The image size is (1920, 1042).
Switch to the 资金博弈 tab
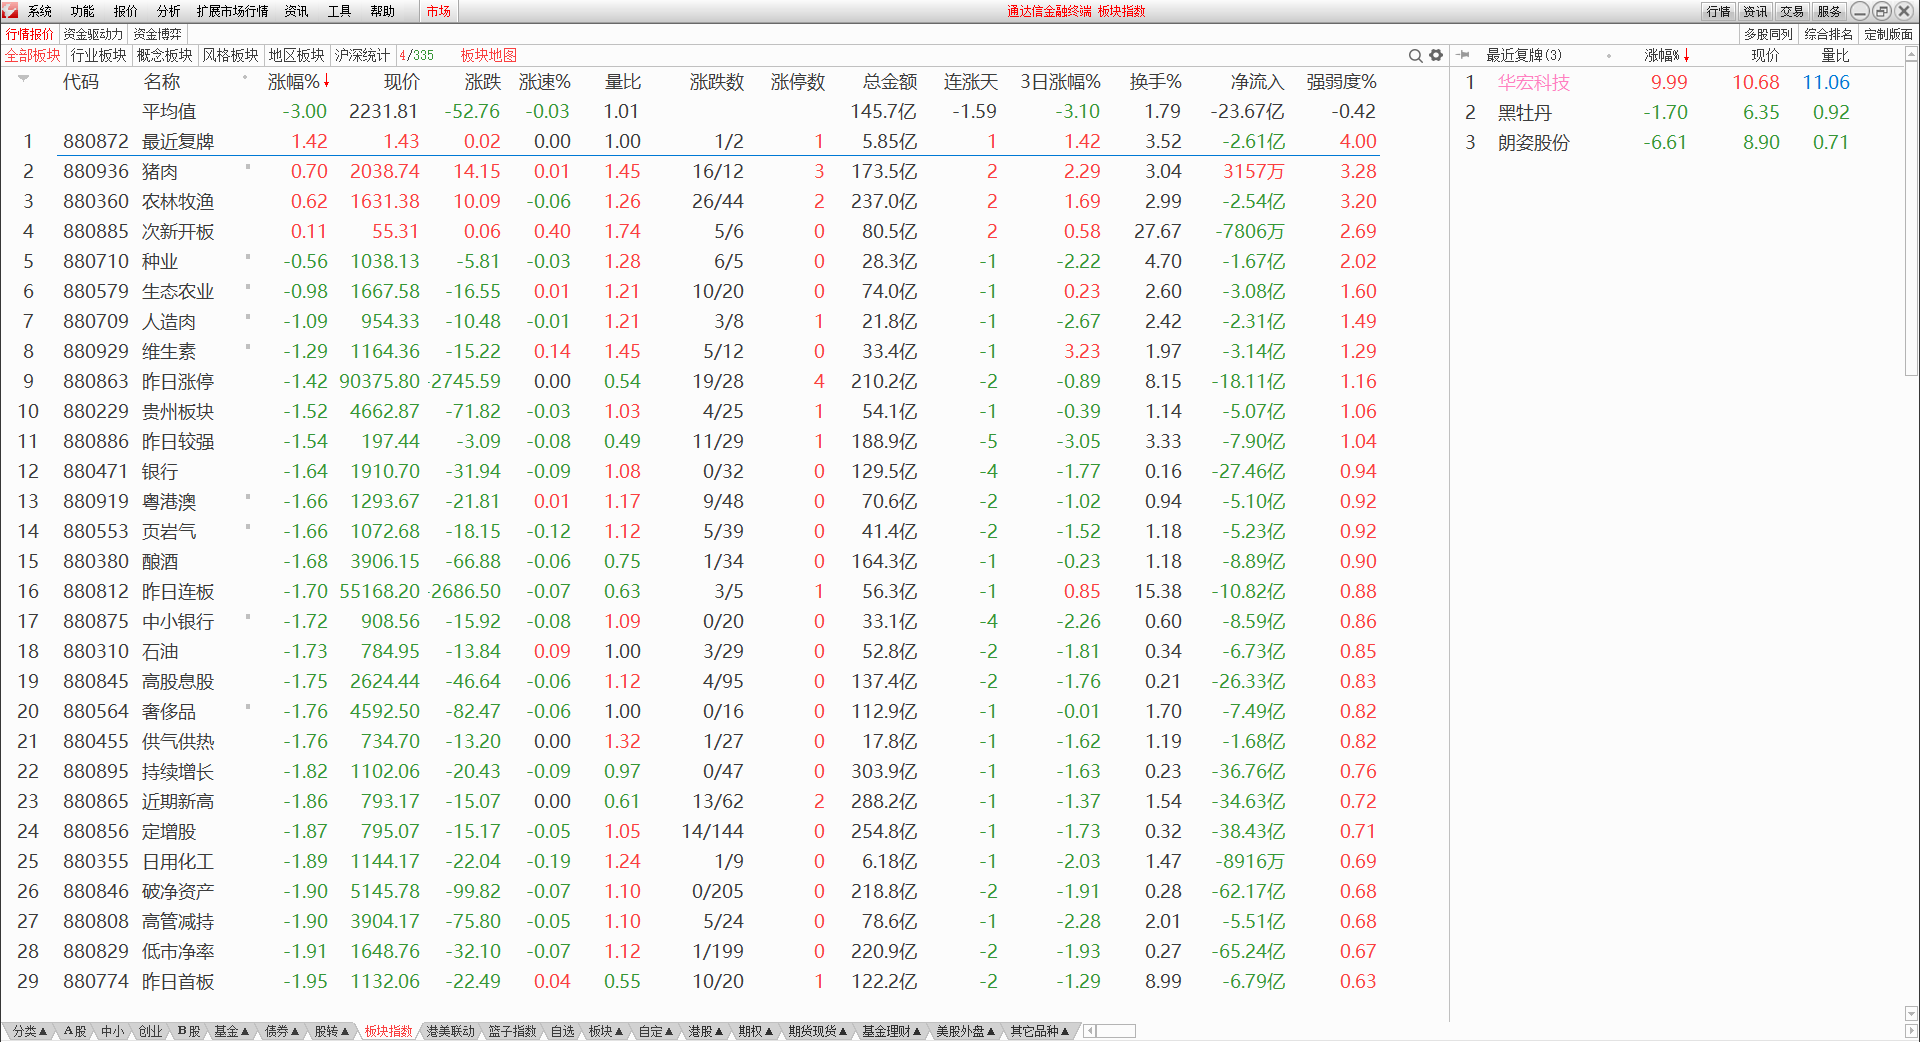coord(158,34)
